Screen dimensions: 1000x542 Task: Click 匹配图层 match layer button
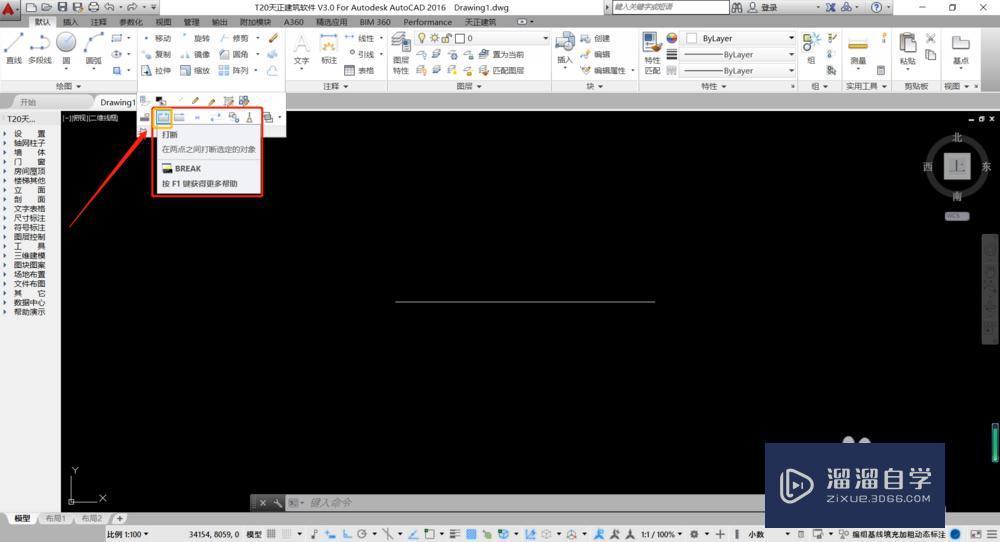501,70
